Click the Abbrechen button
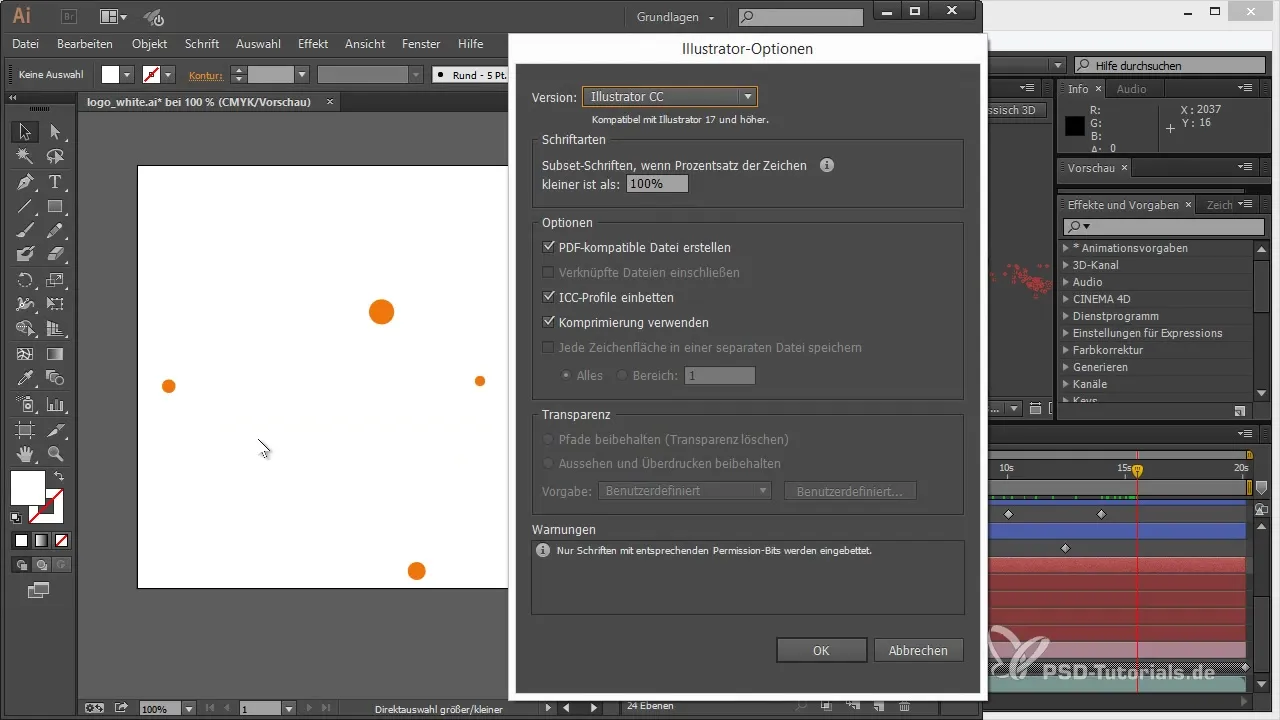Screen dimensions: 1280x720 918,650
